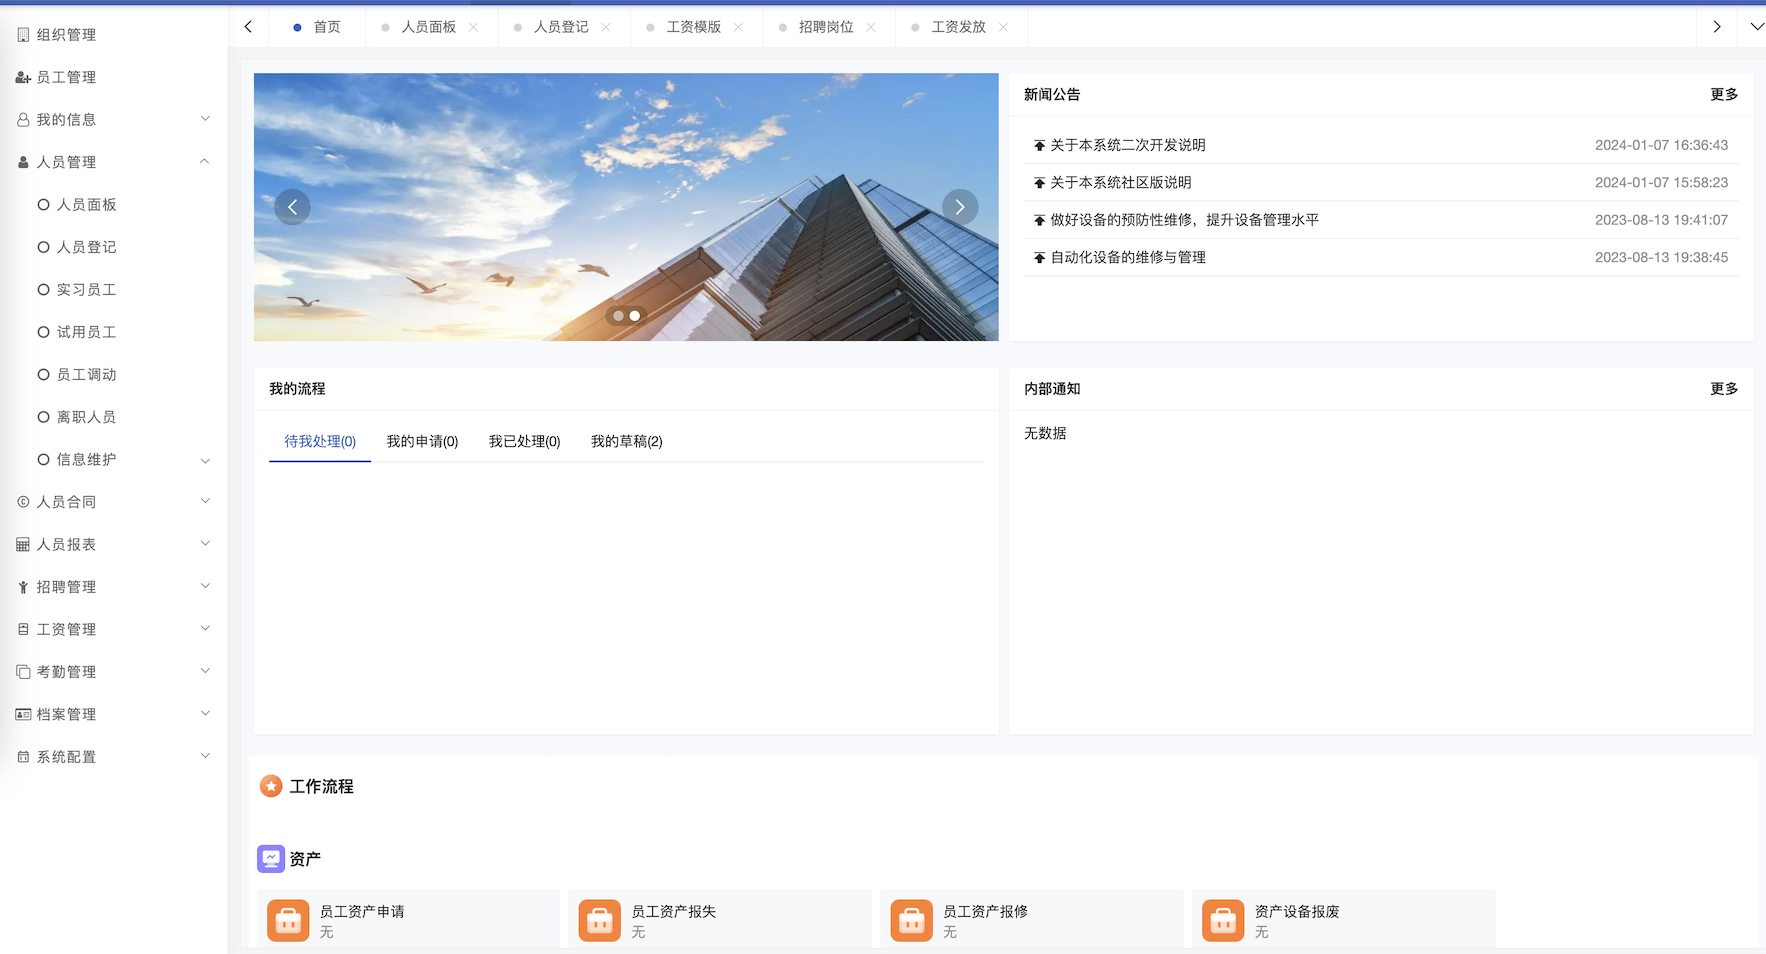Viewport: 1766px width, 954px height.
Task: Click the 员工管理 people icon
Action: pos(23,77)
